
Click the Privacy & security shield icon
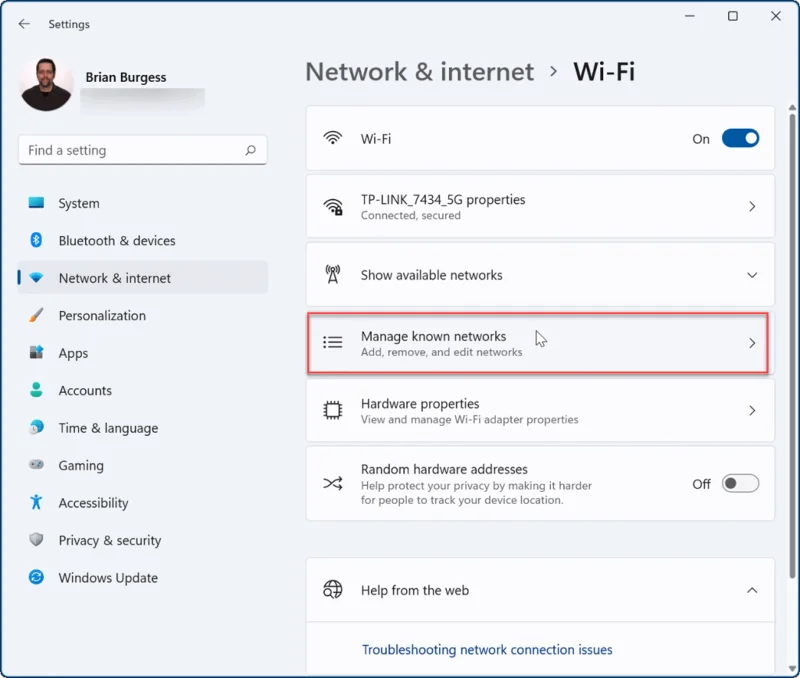36,540
